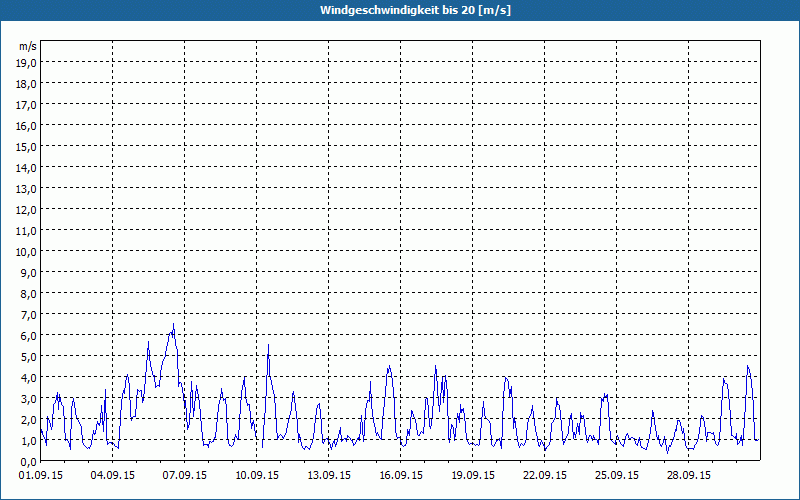This screenshot has width=800, height=500.
Task: Select the 13.09.15 date label
Action: (x=329, y=476)
